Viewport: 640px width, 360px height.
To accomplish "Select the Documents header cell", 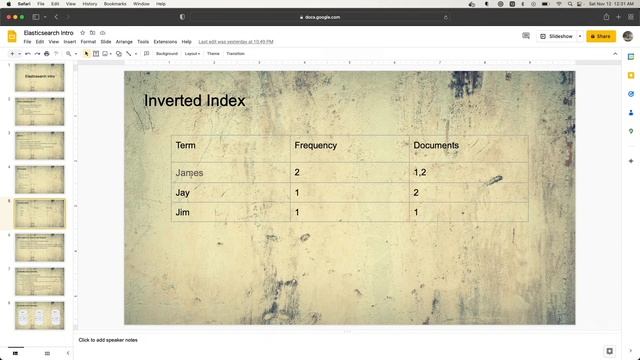I will pyautogui.click(x=469, y=149).
